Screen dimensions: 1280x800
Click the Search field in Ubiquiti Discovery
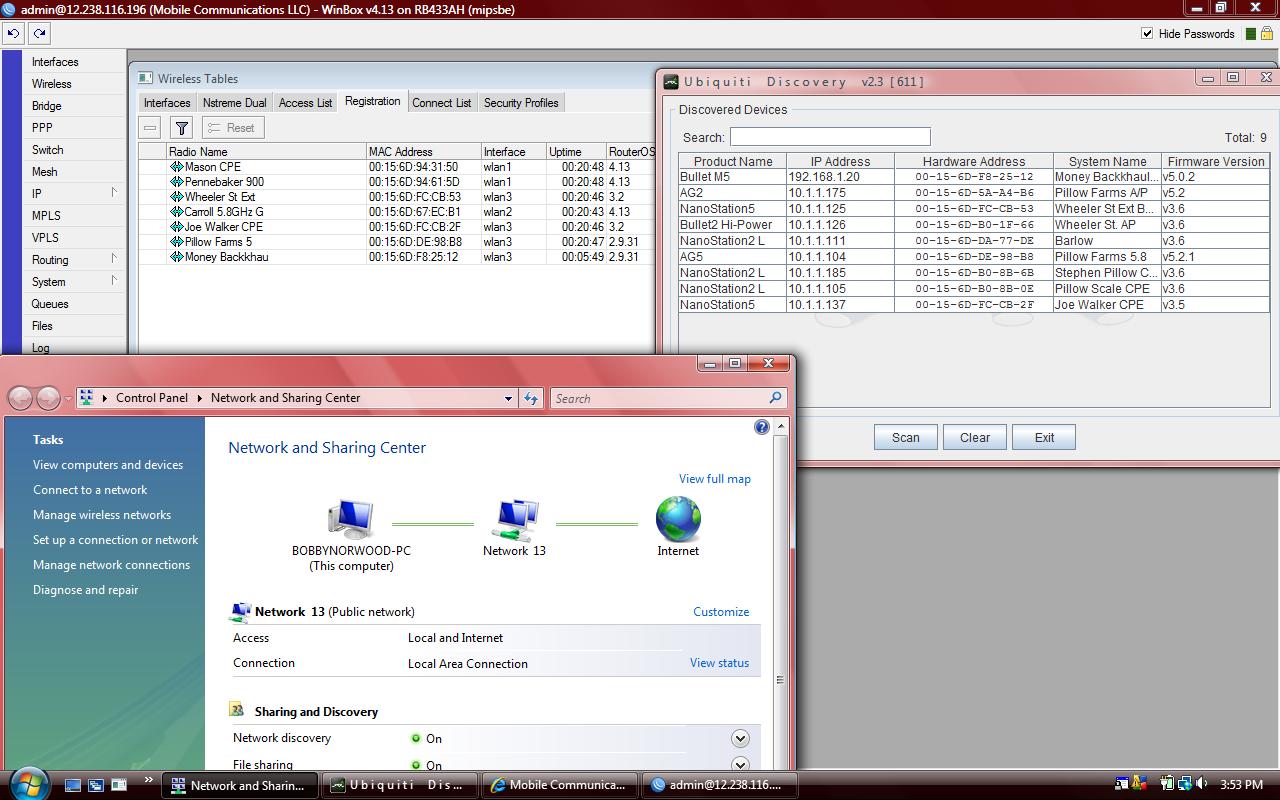pos(830,137)
